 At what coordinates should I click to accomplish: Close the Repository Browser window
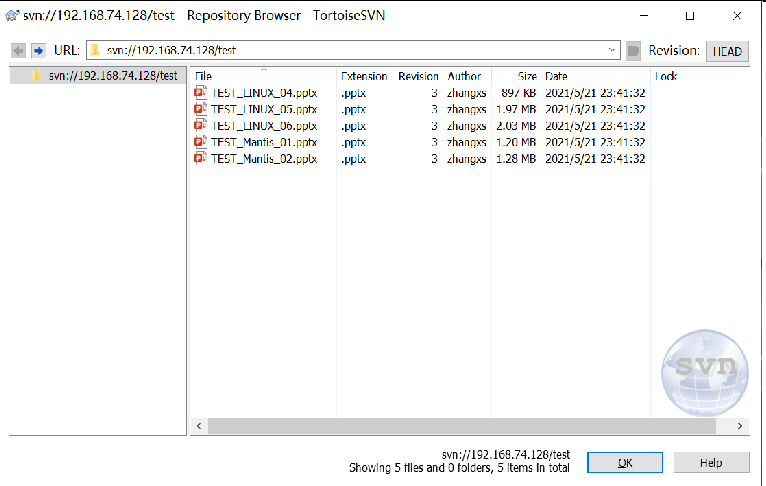pos(737,16)
